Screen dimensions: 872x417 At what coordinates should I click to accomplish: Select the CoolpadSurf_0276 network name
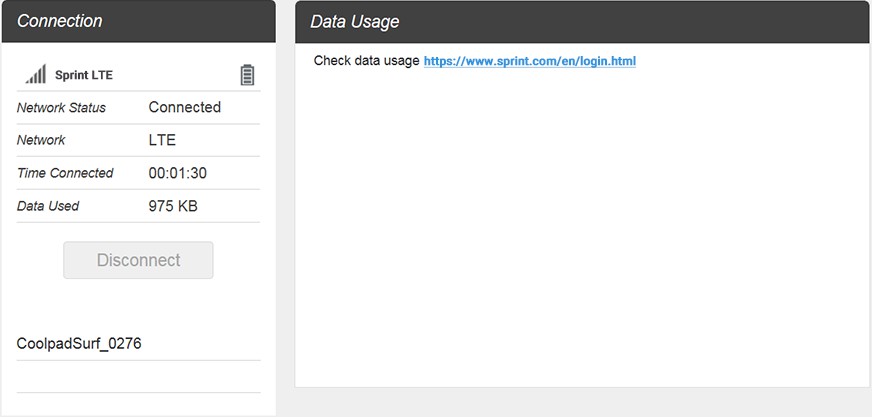coord(79,344)
